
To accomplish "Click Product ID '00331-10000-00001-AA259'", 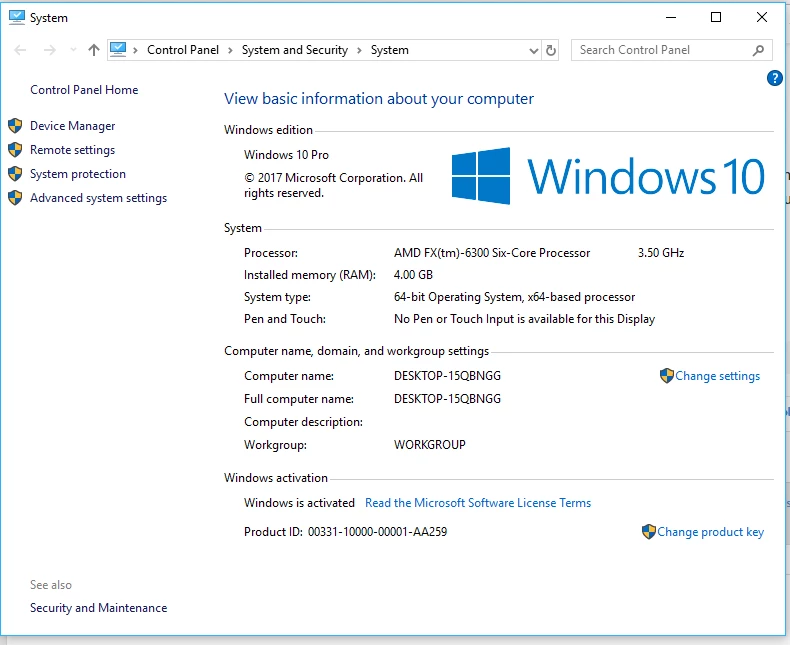I will pyautogui.click(x=377, y=532).
